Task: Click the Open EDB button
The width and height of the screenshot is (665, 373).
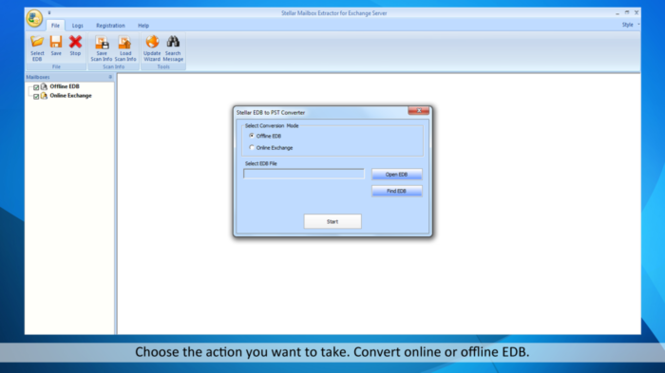Action: (397, 174)
